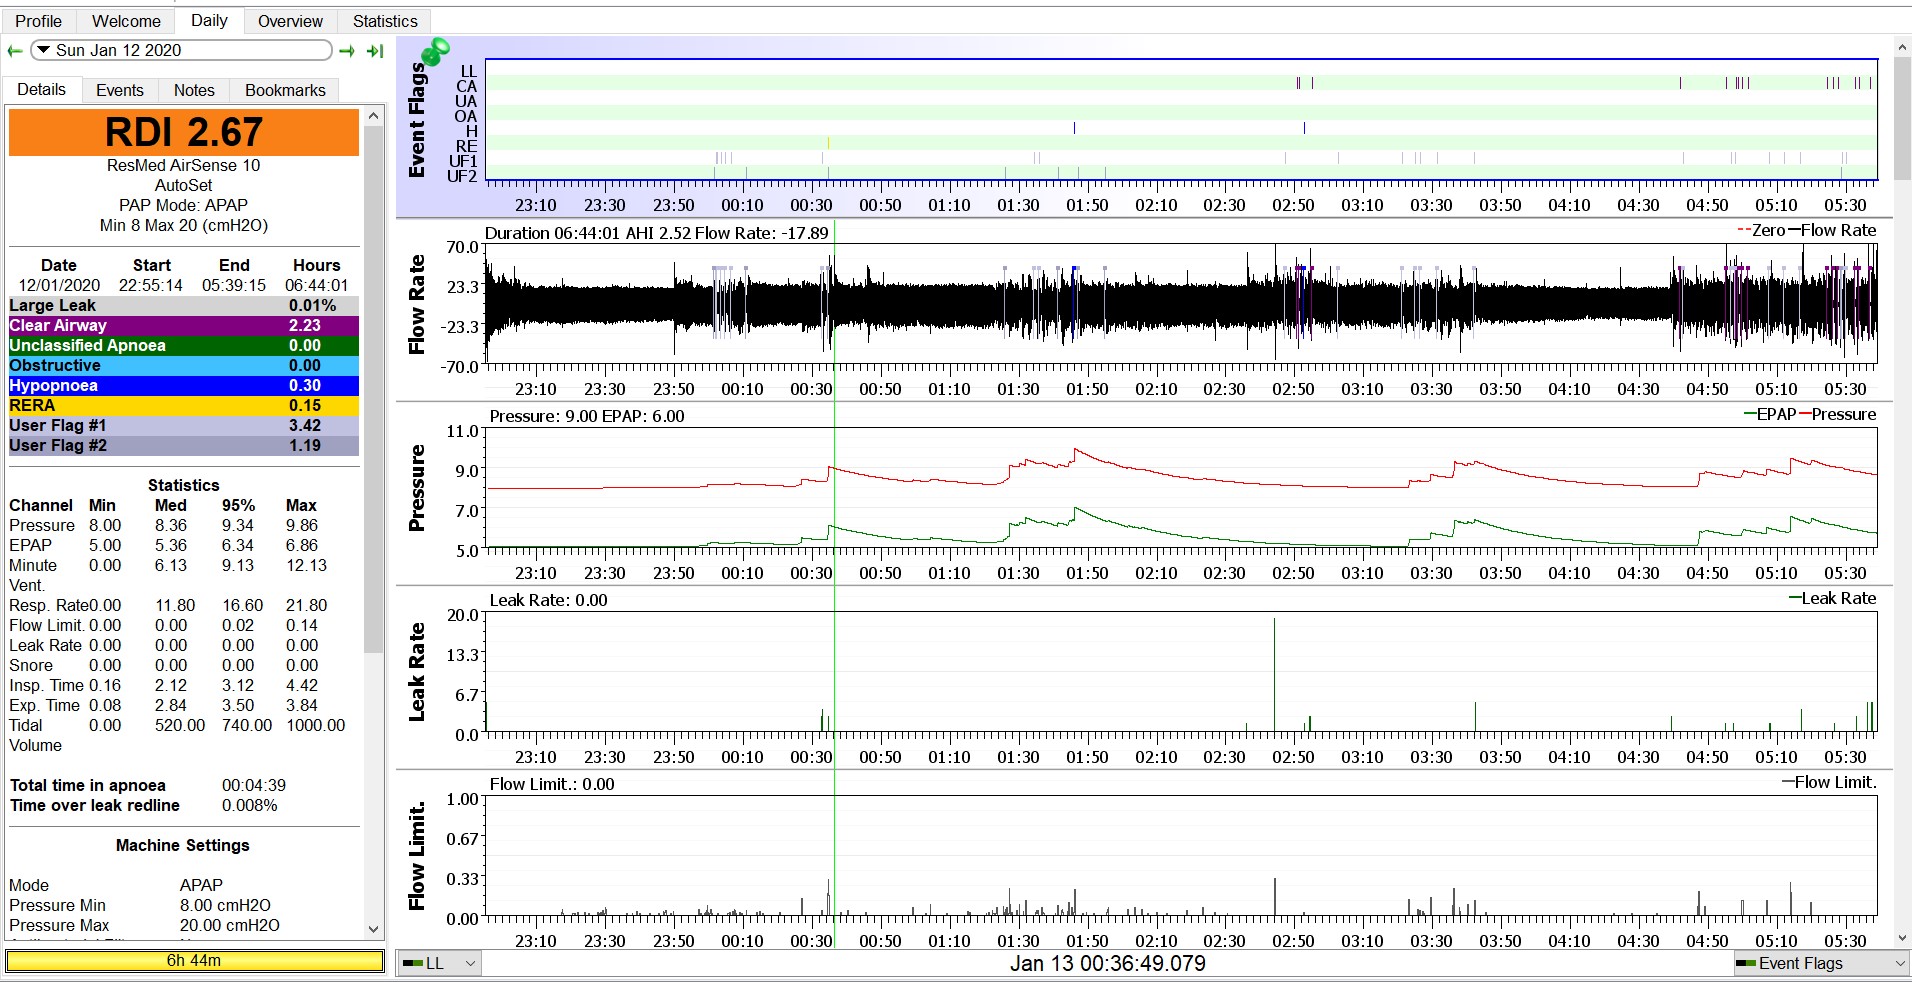
Task: Open the date dropdown Sun Jan 12 2020
Action: 181,50
